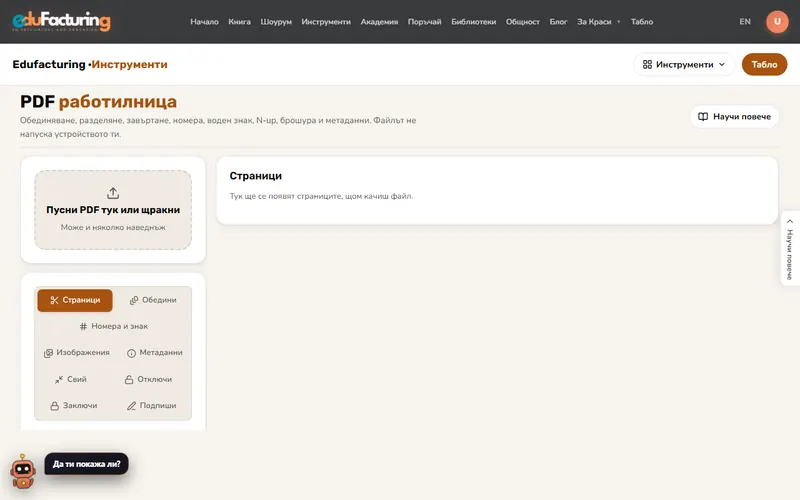Click the Edufacturing breadcrumb text

pyautogui.click(x=49, y=64)
